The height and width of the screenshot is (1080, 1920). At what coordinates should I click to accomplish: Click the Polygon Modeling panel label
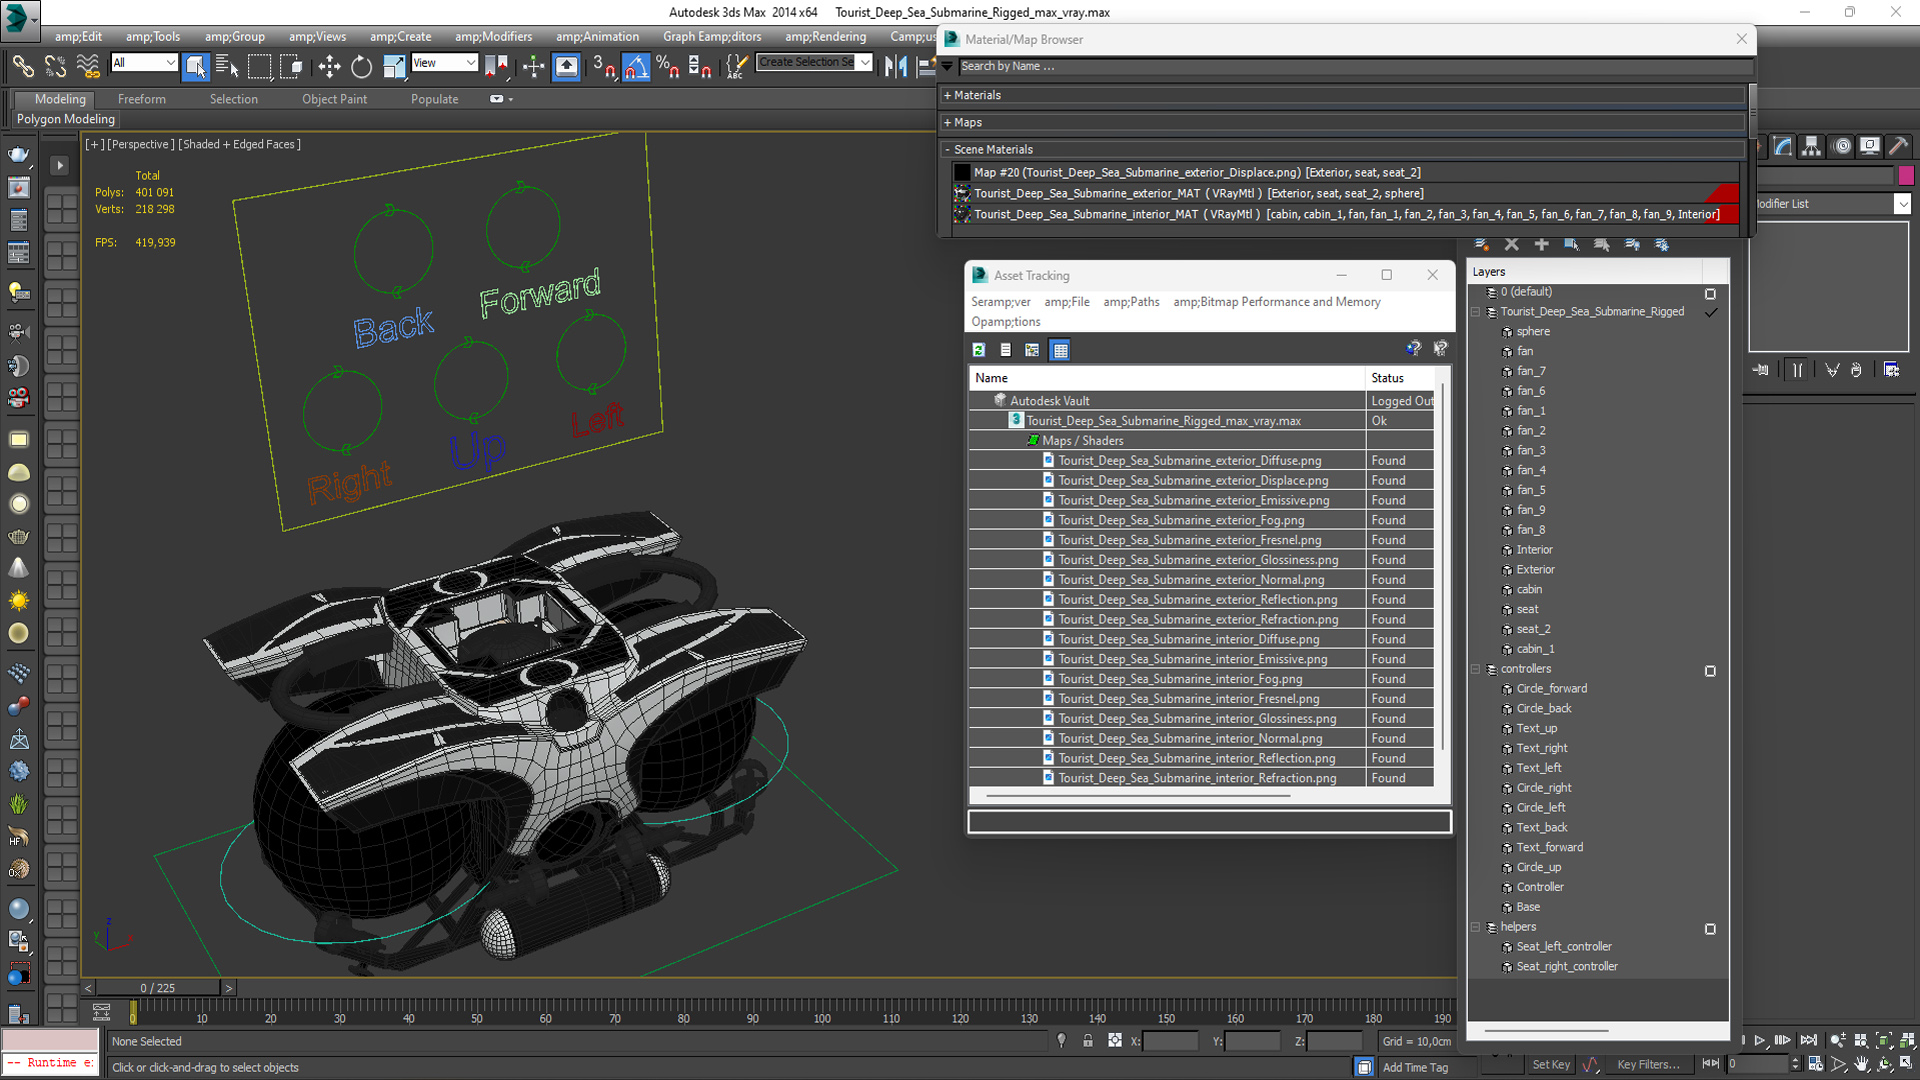click(66, 119)
